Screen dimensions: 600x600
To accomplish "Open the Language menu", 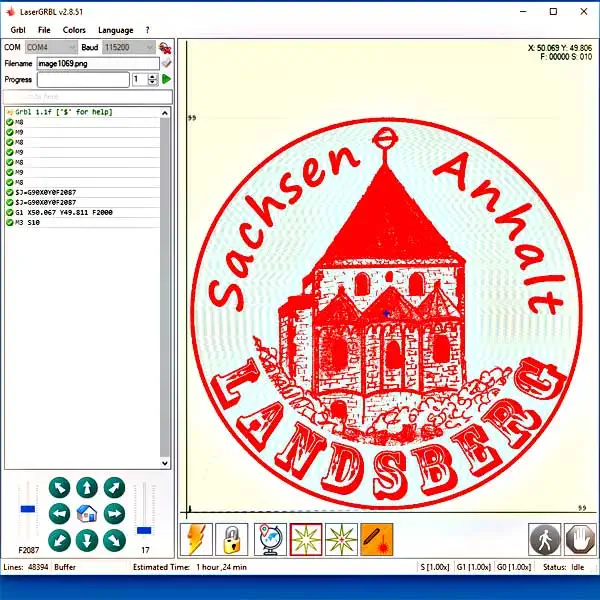I will 115,30.
